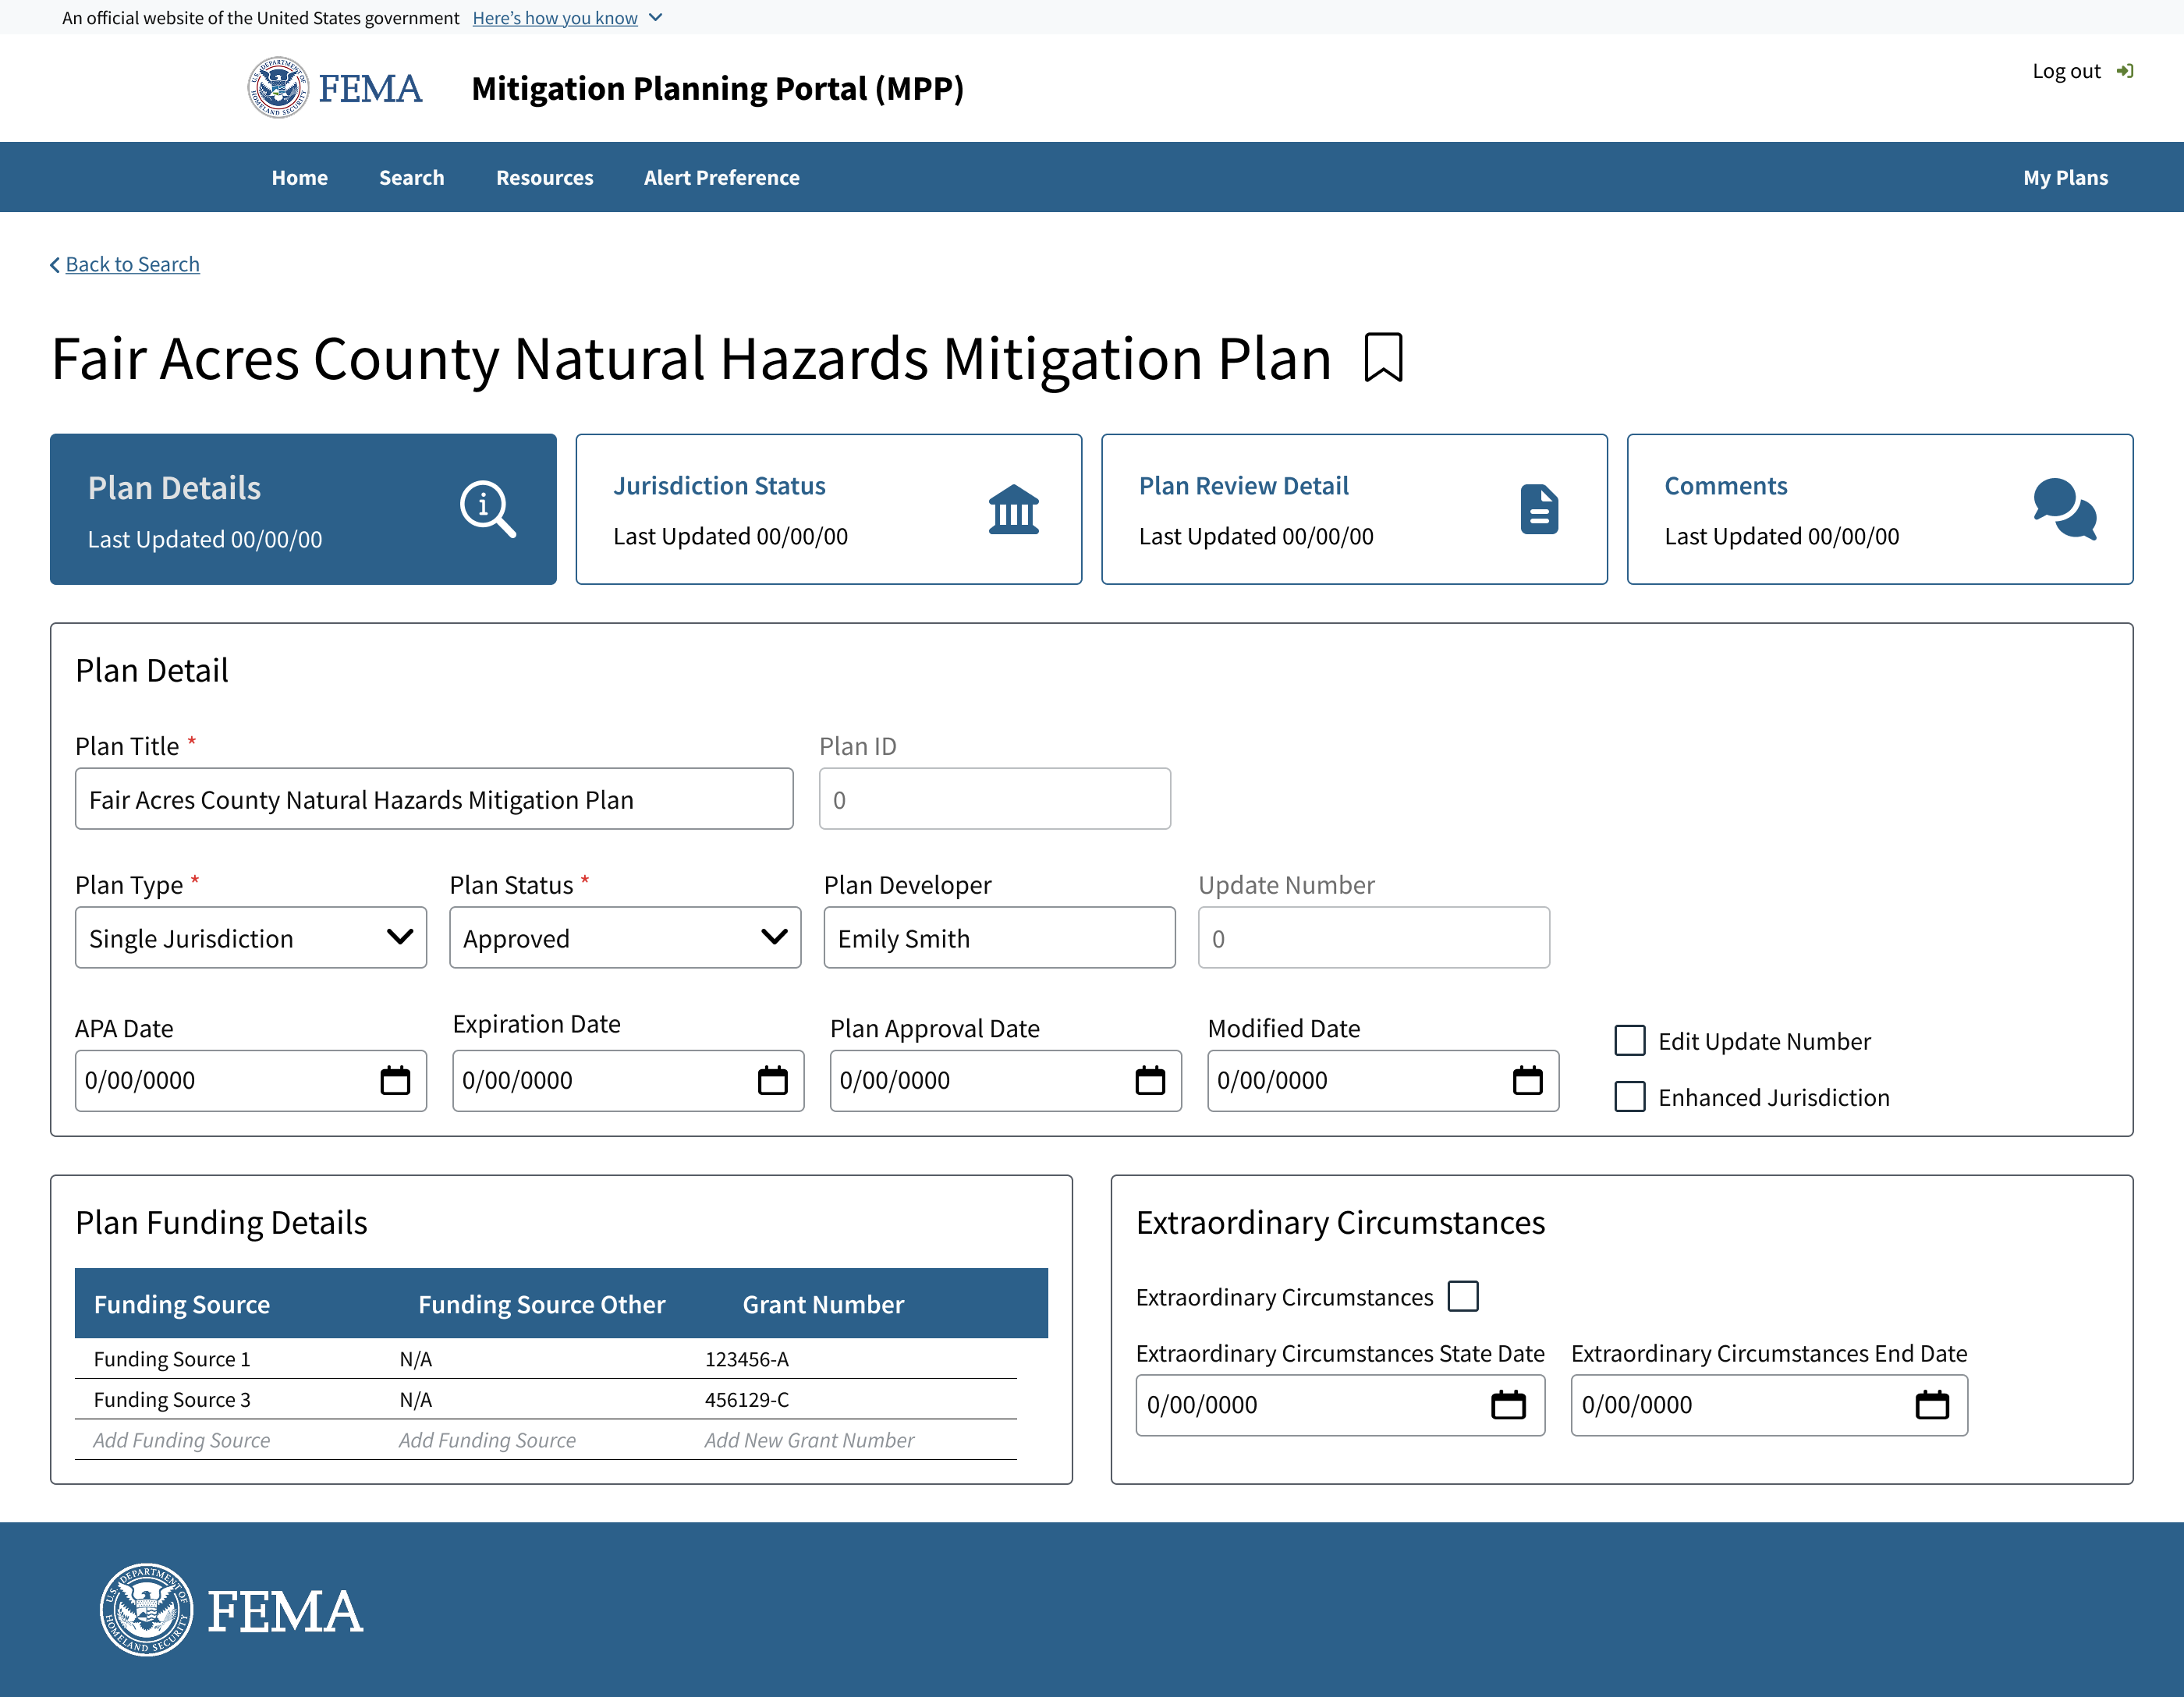Click N/A in the Funding Source 1 row

point(416,1359)
